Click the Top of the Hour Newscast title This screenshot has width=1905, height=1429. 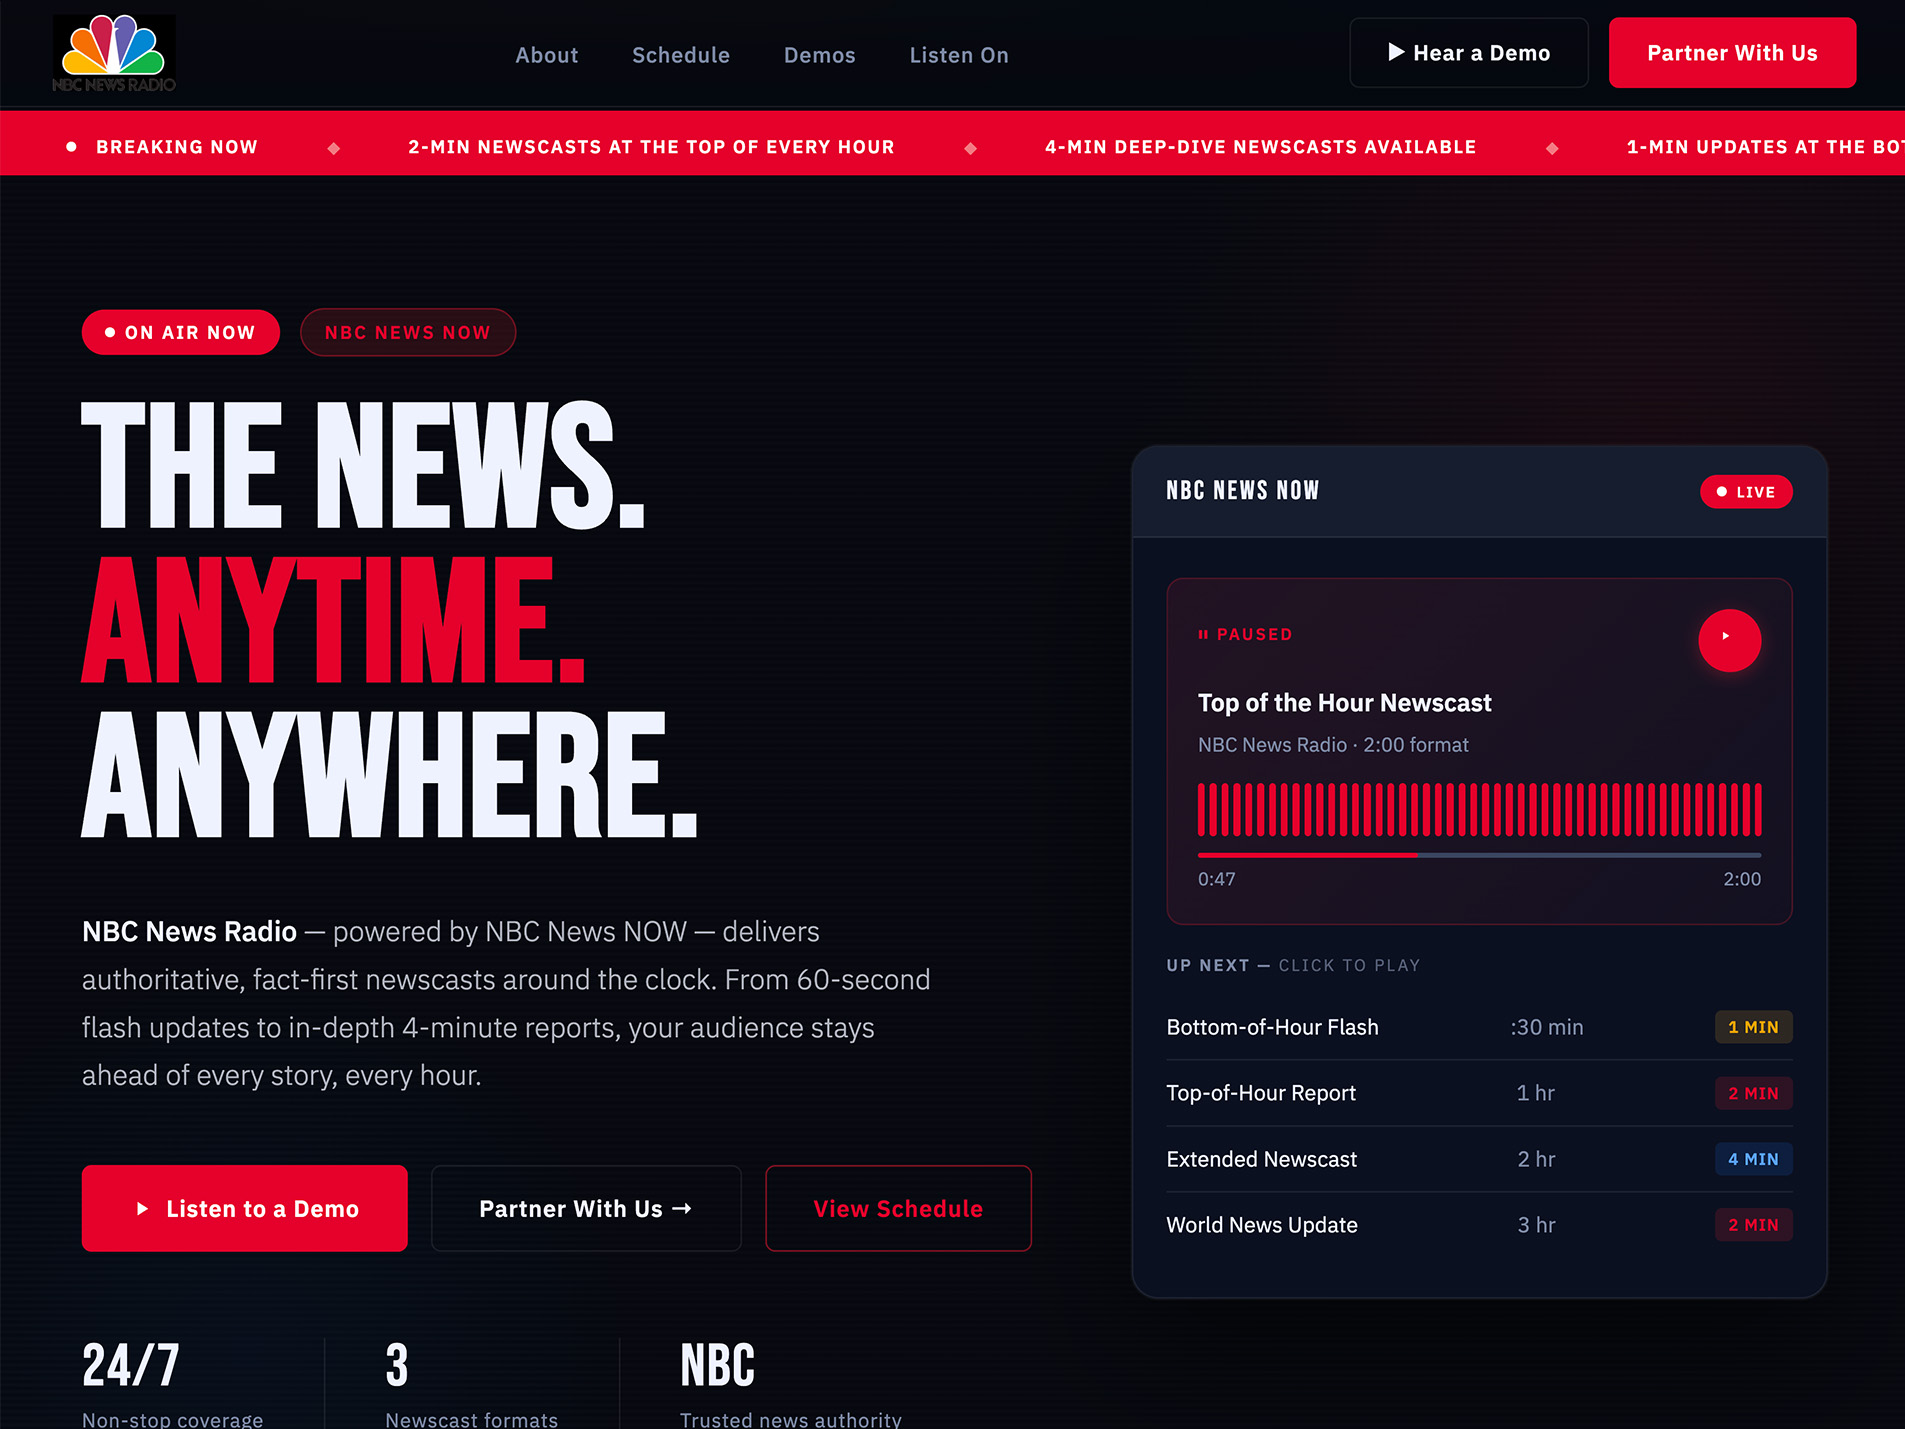tap(1344, 703)
